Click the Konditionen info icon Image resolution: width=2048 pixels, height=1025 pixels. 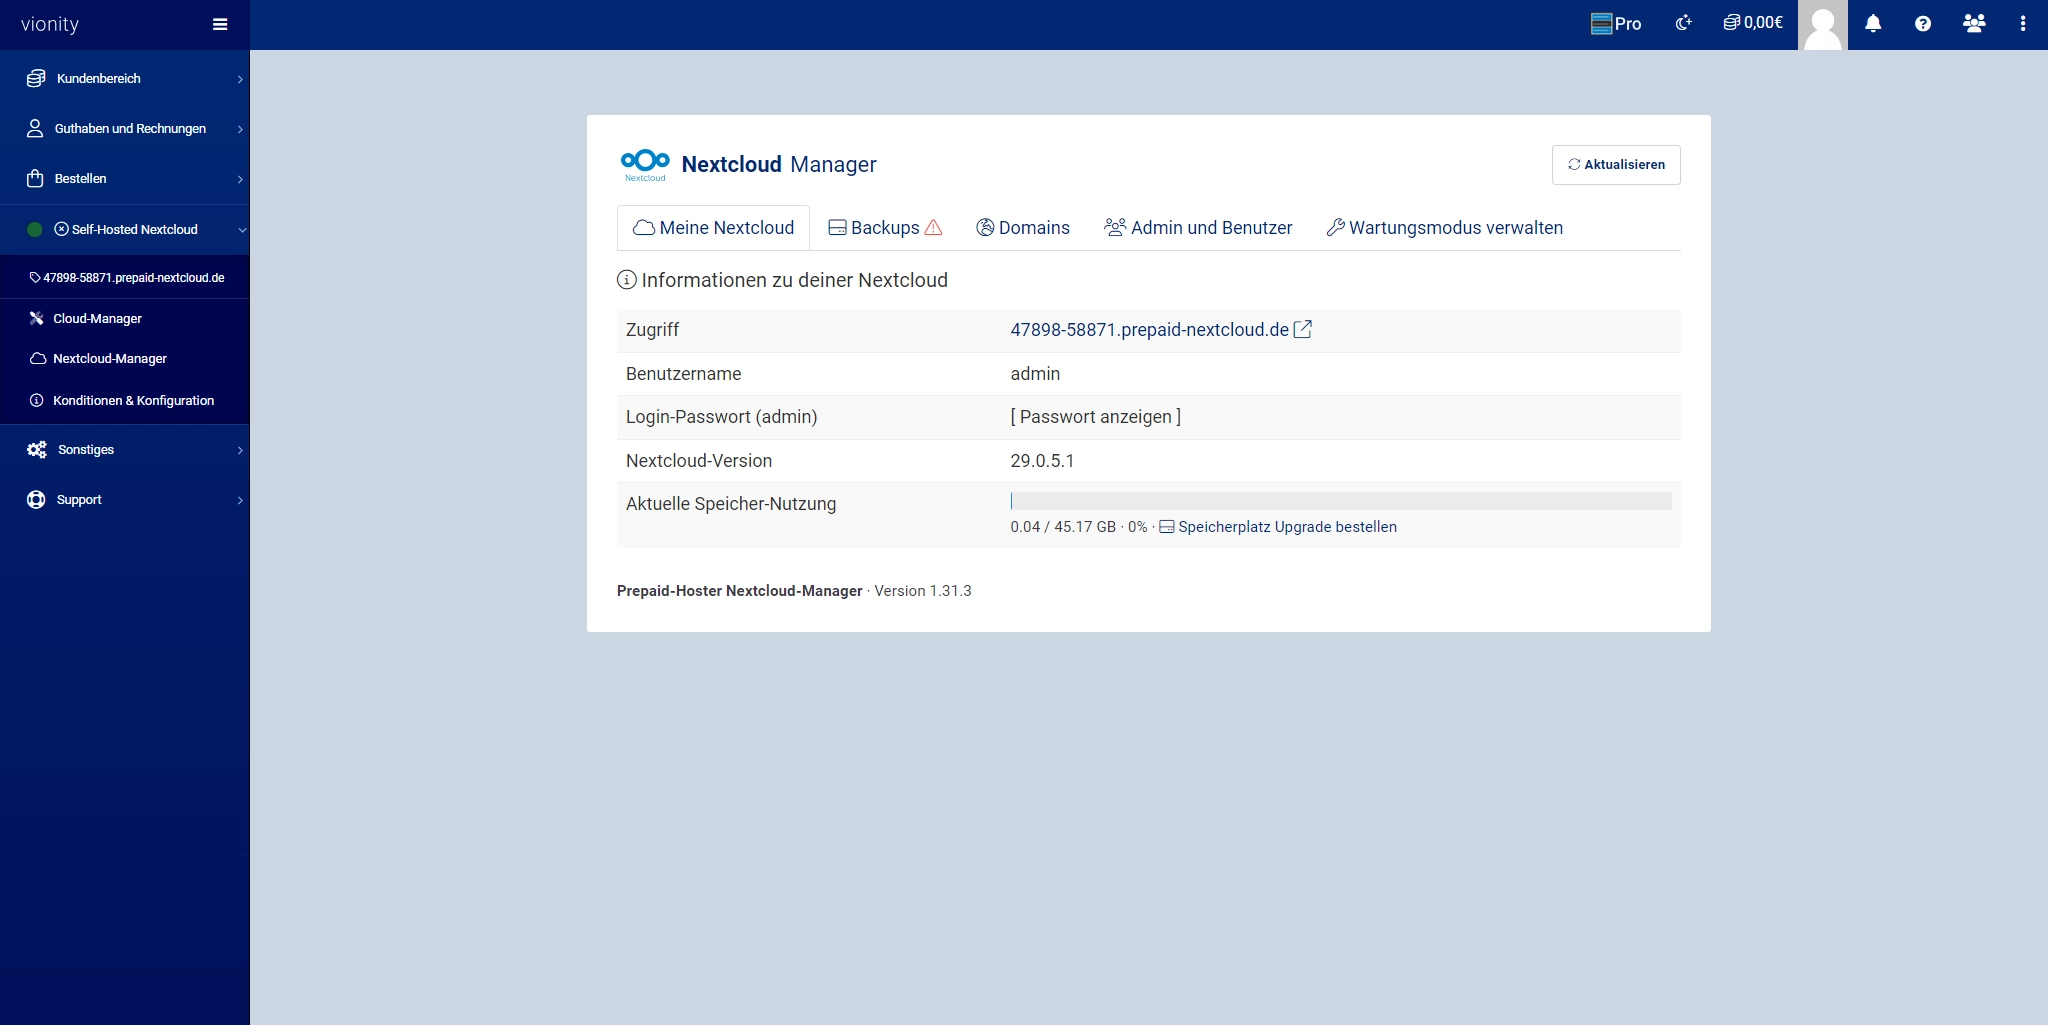coord(37,400)
